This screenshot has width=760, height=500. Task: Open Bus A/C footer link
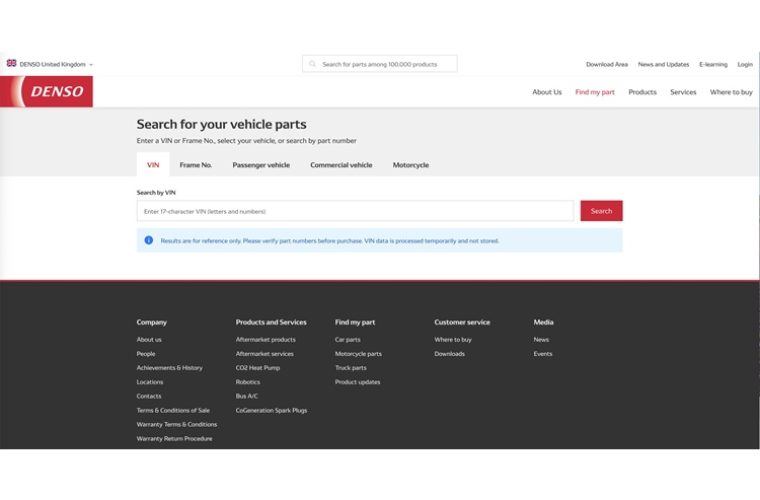(x=247, y=396)
